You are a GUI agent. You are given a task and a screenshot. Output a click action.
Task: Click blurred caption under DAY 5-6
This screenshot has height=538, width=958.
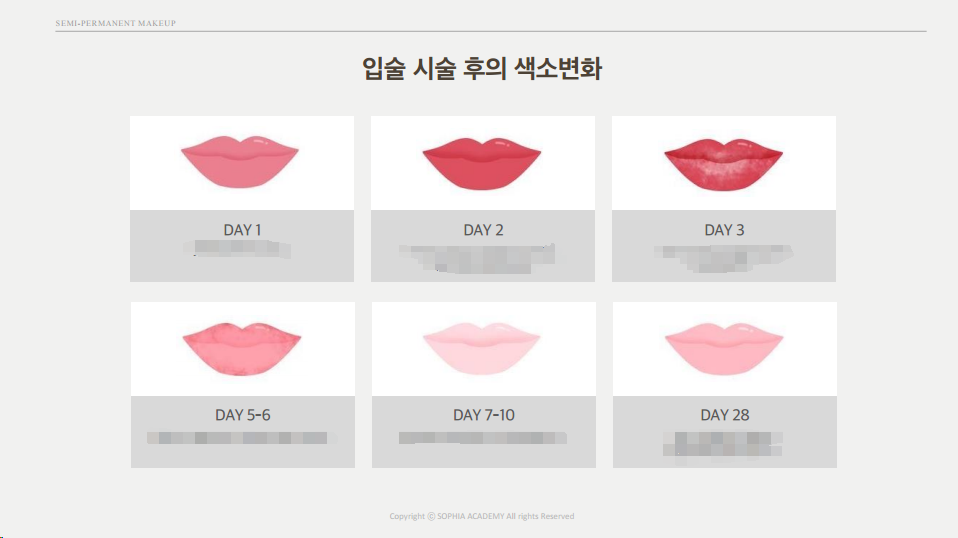click(x=238, y=438)
